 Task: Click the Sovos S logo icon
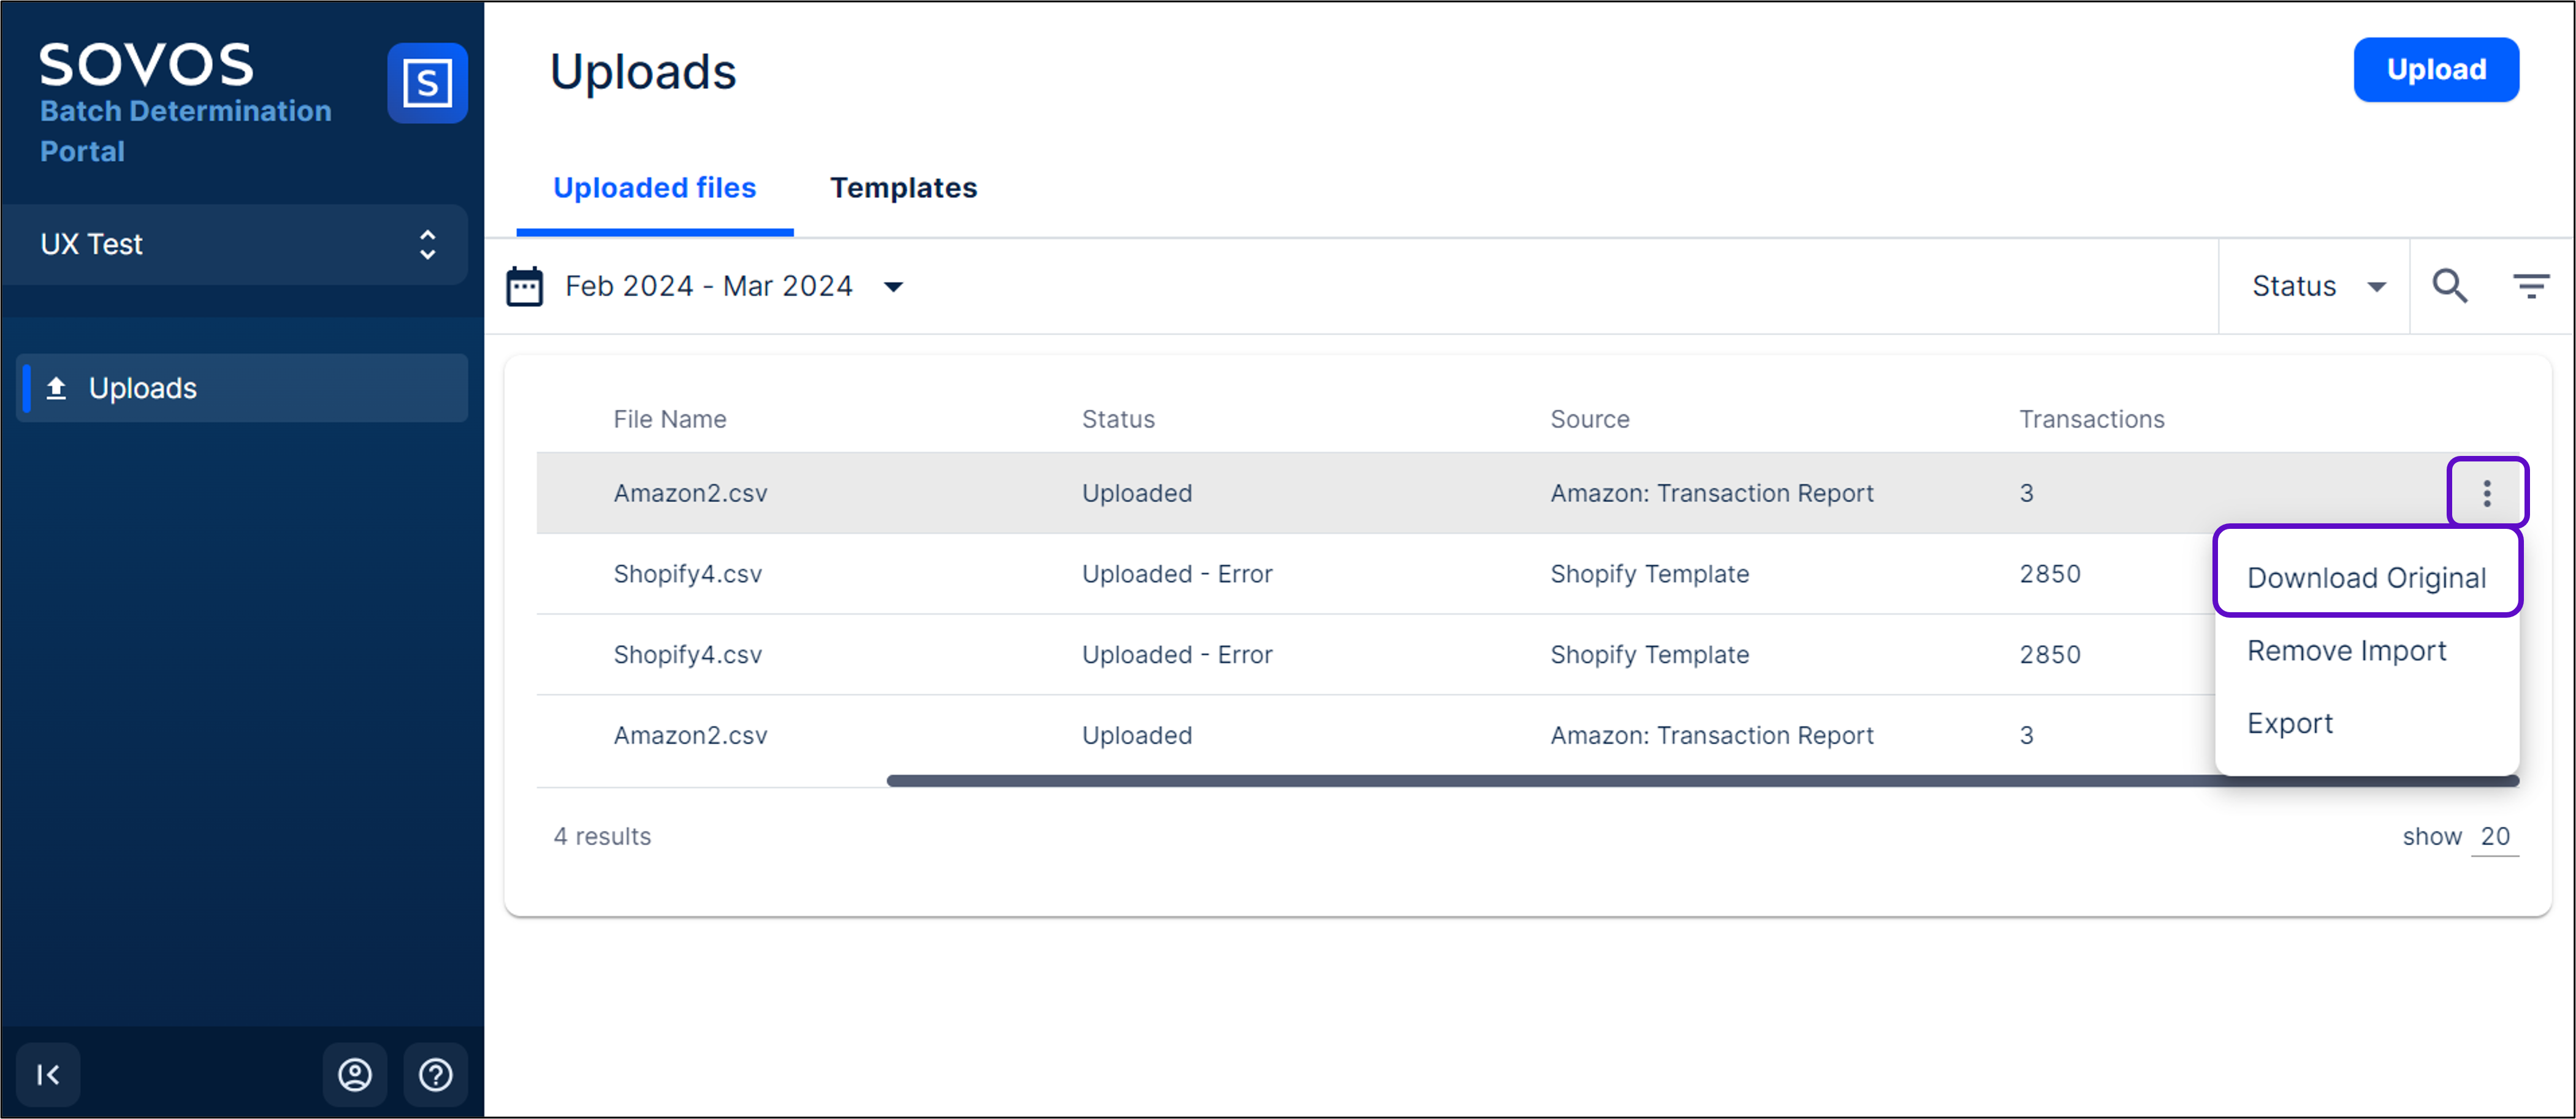pos(427,83)
